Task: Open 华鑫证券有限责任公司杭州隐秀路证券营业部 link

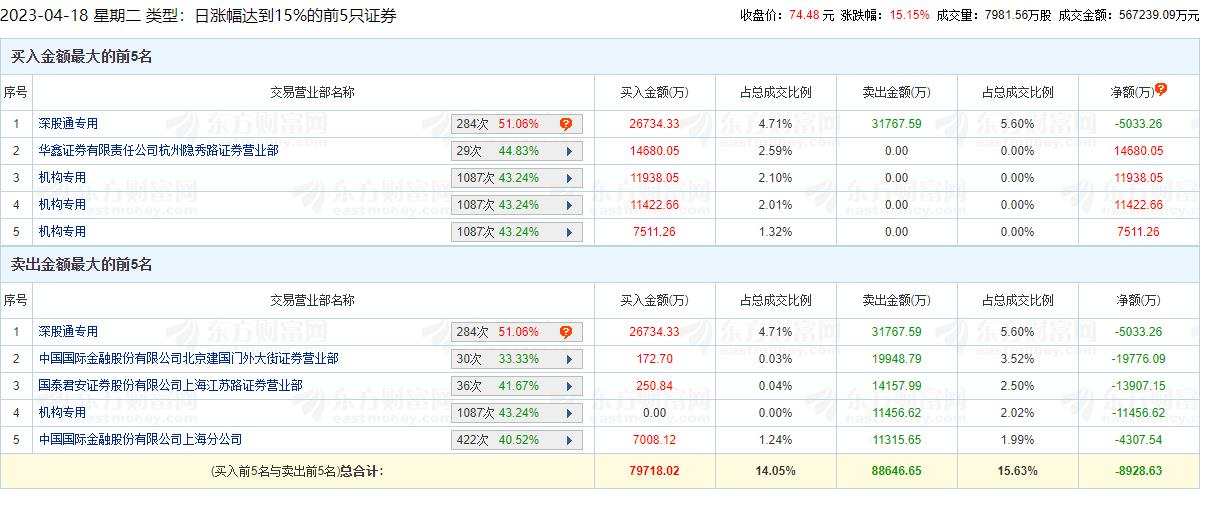Action: pos(158,151)
